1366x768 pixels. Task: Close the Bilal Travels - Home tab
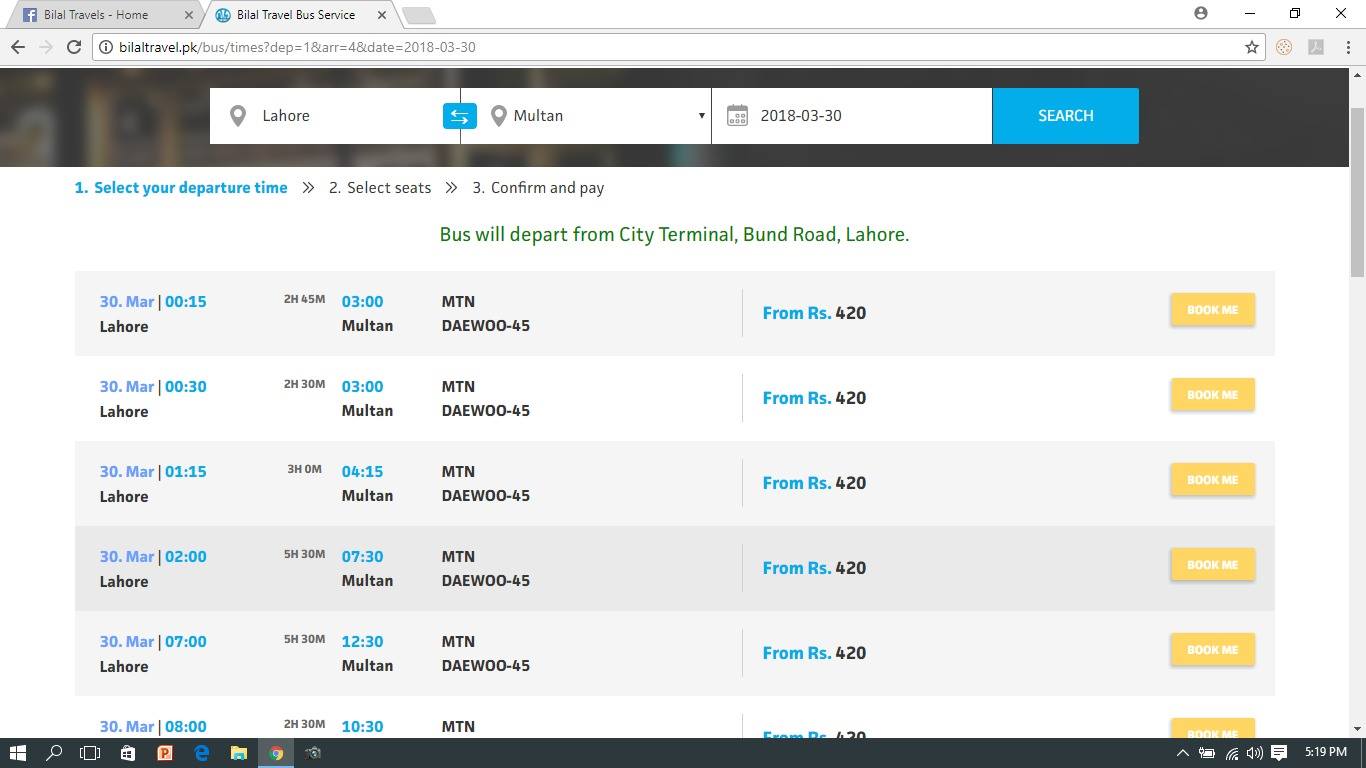(189, 15)
